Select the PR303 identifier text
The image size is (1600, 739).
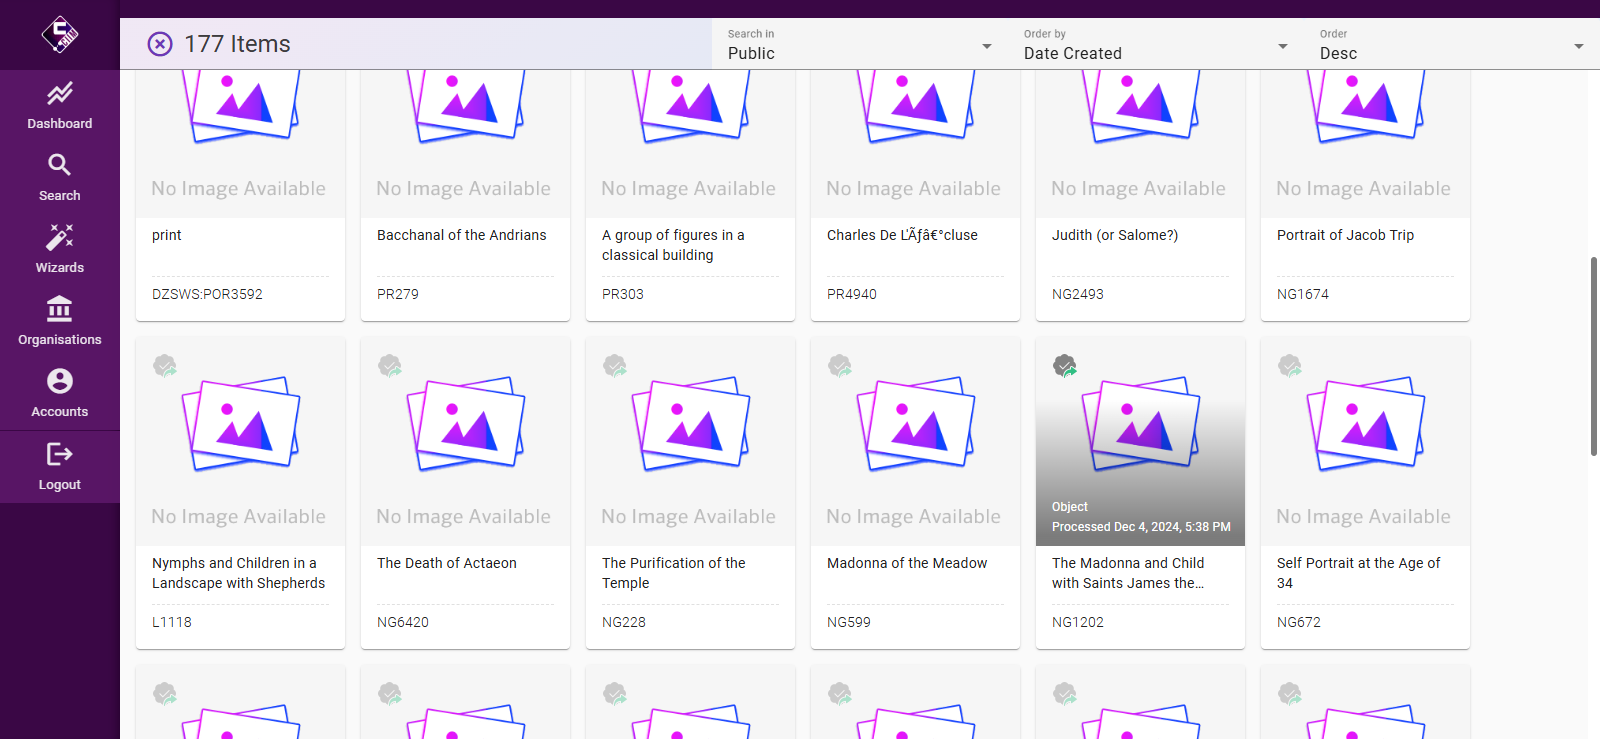(623, 294)
